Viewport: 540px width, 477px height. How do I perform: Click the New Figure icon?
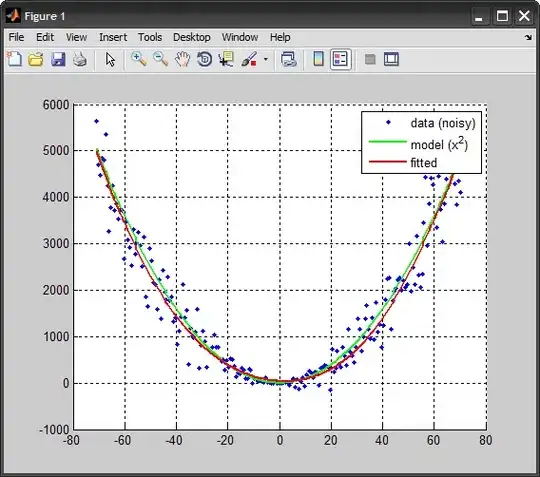pyautogui.click(x=14, y=59)
